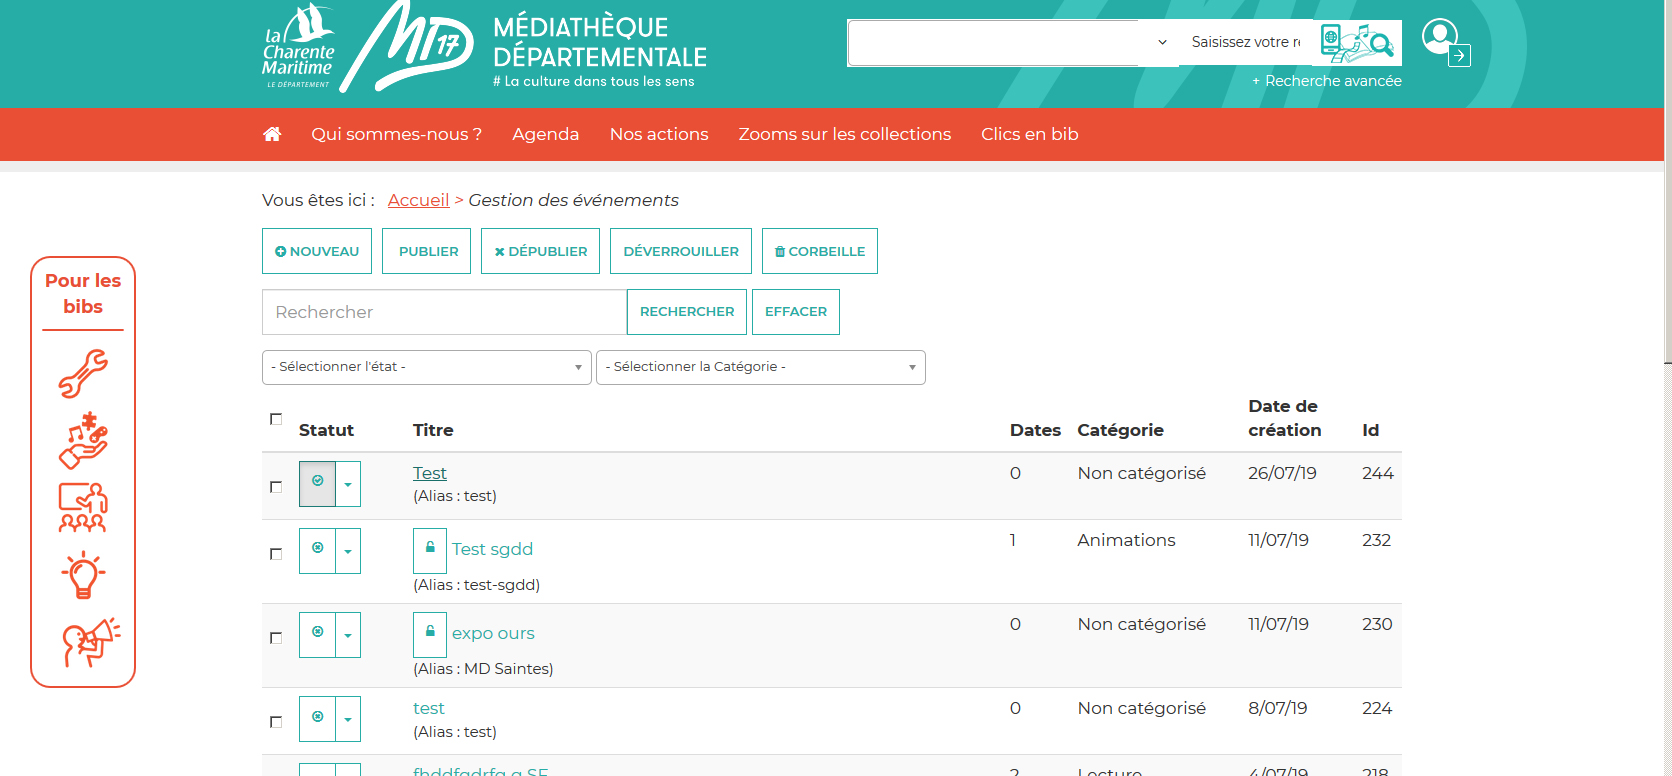Click the lock icon beside Test sgdd
The width and height of the screenshot is (1672, 776).
[x=430, y=550]
